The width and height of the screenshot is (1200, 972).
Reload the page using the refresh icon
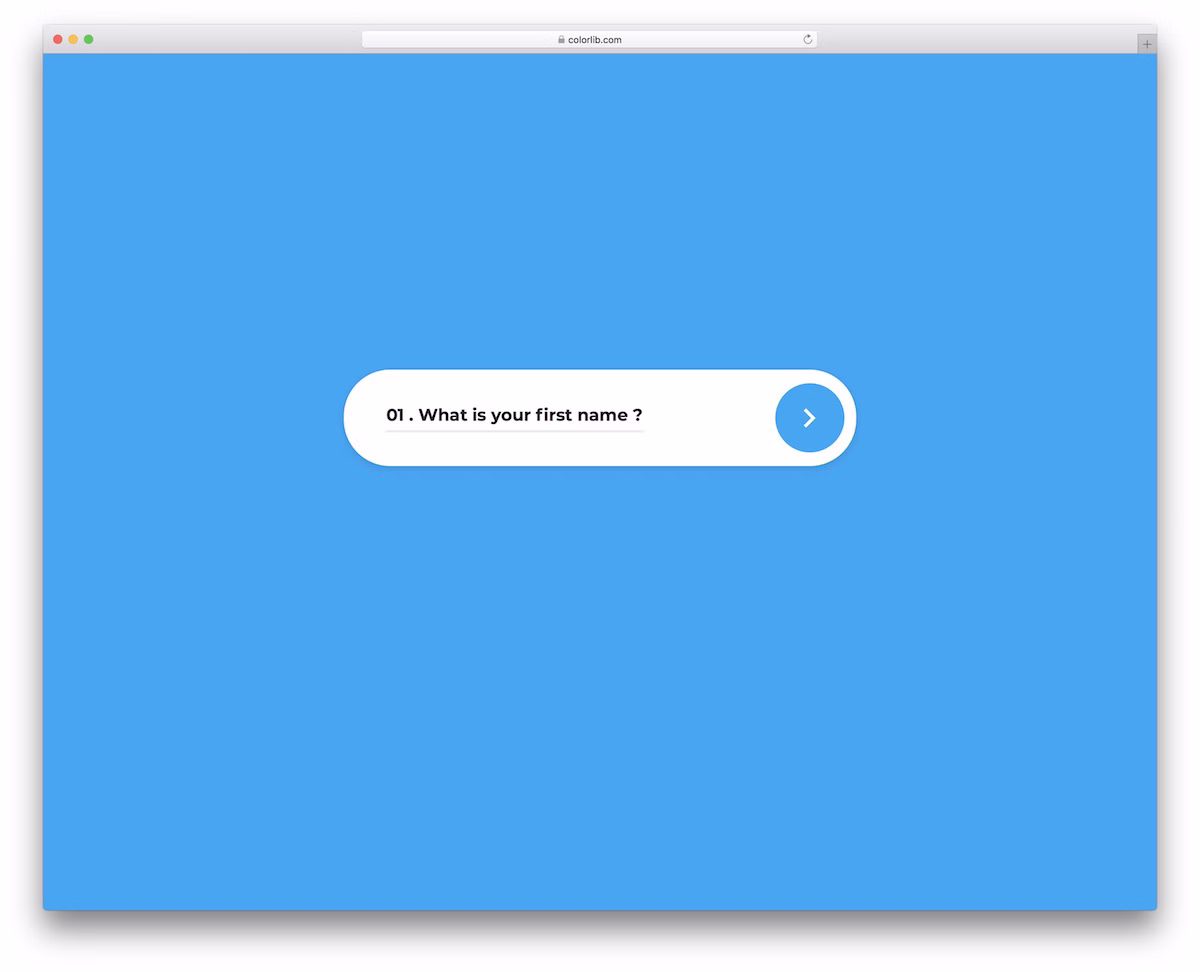pos(808,39)
